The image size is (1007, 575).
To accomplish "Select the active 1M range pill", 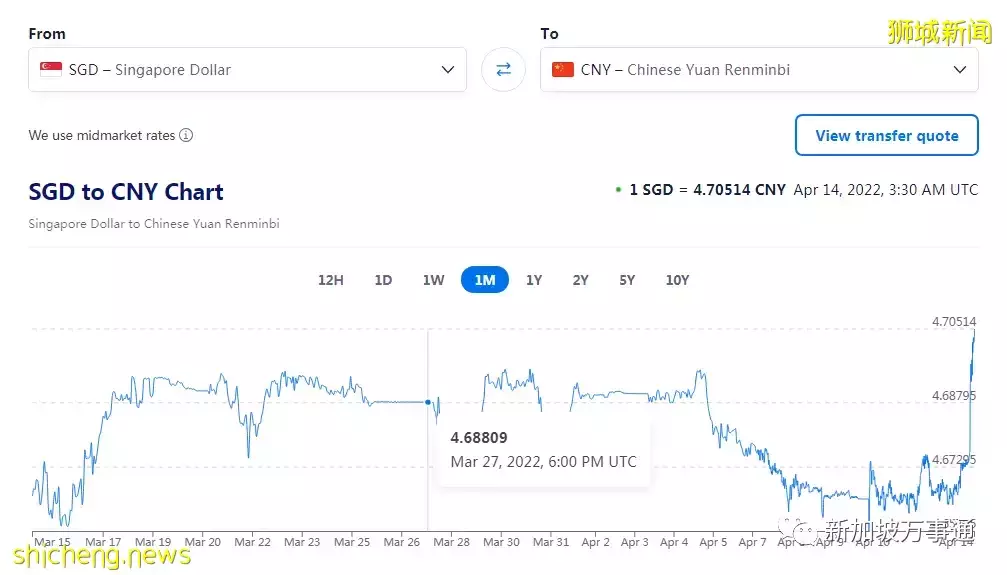I will pos(485,280).
